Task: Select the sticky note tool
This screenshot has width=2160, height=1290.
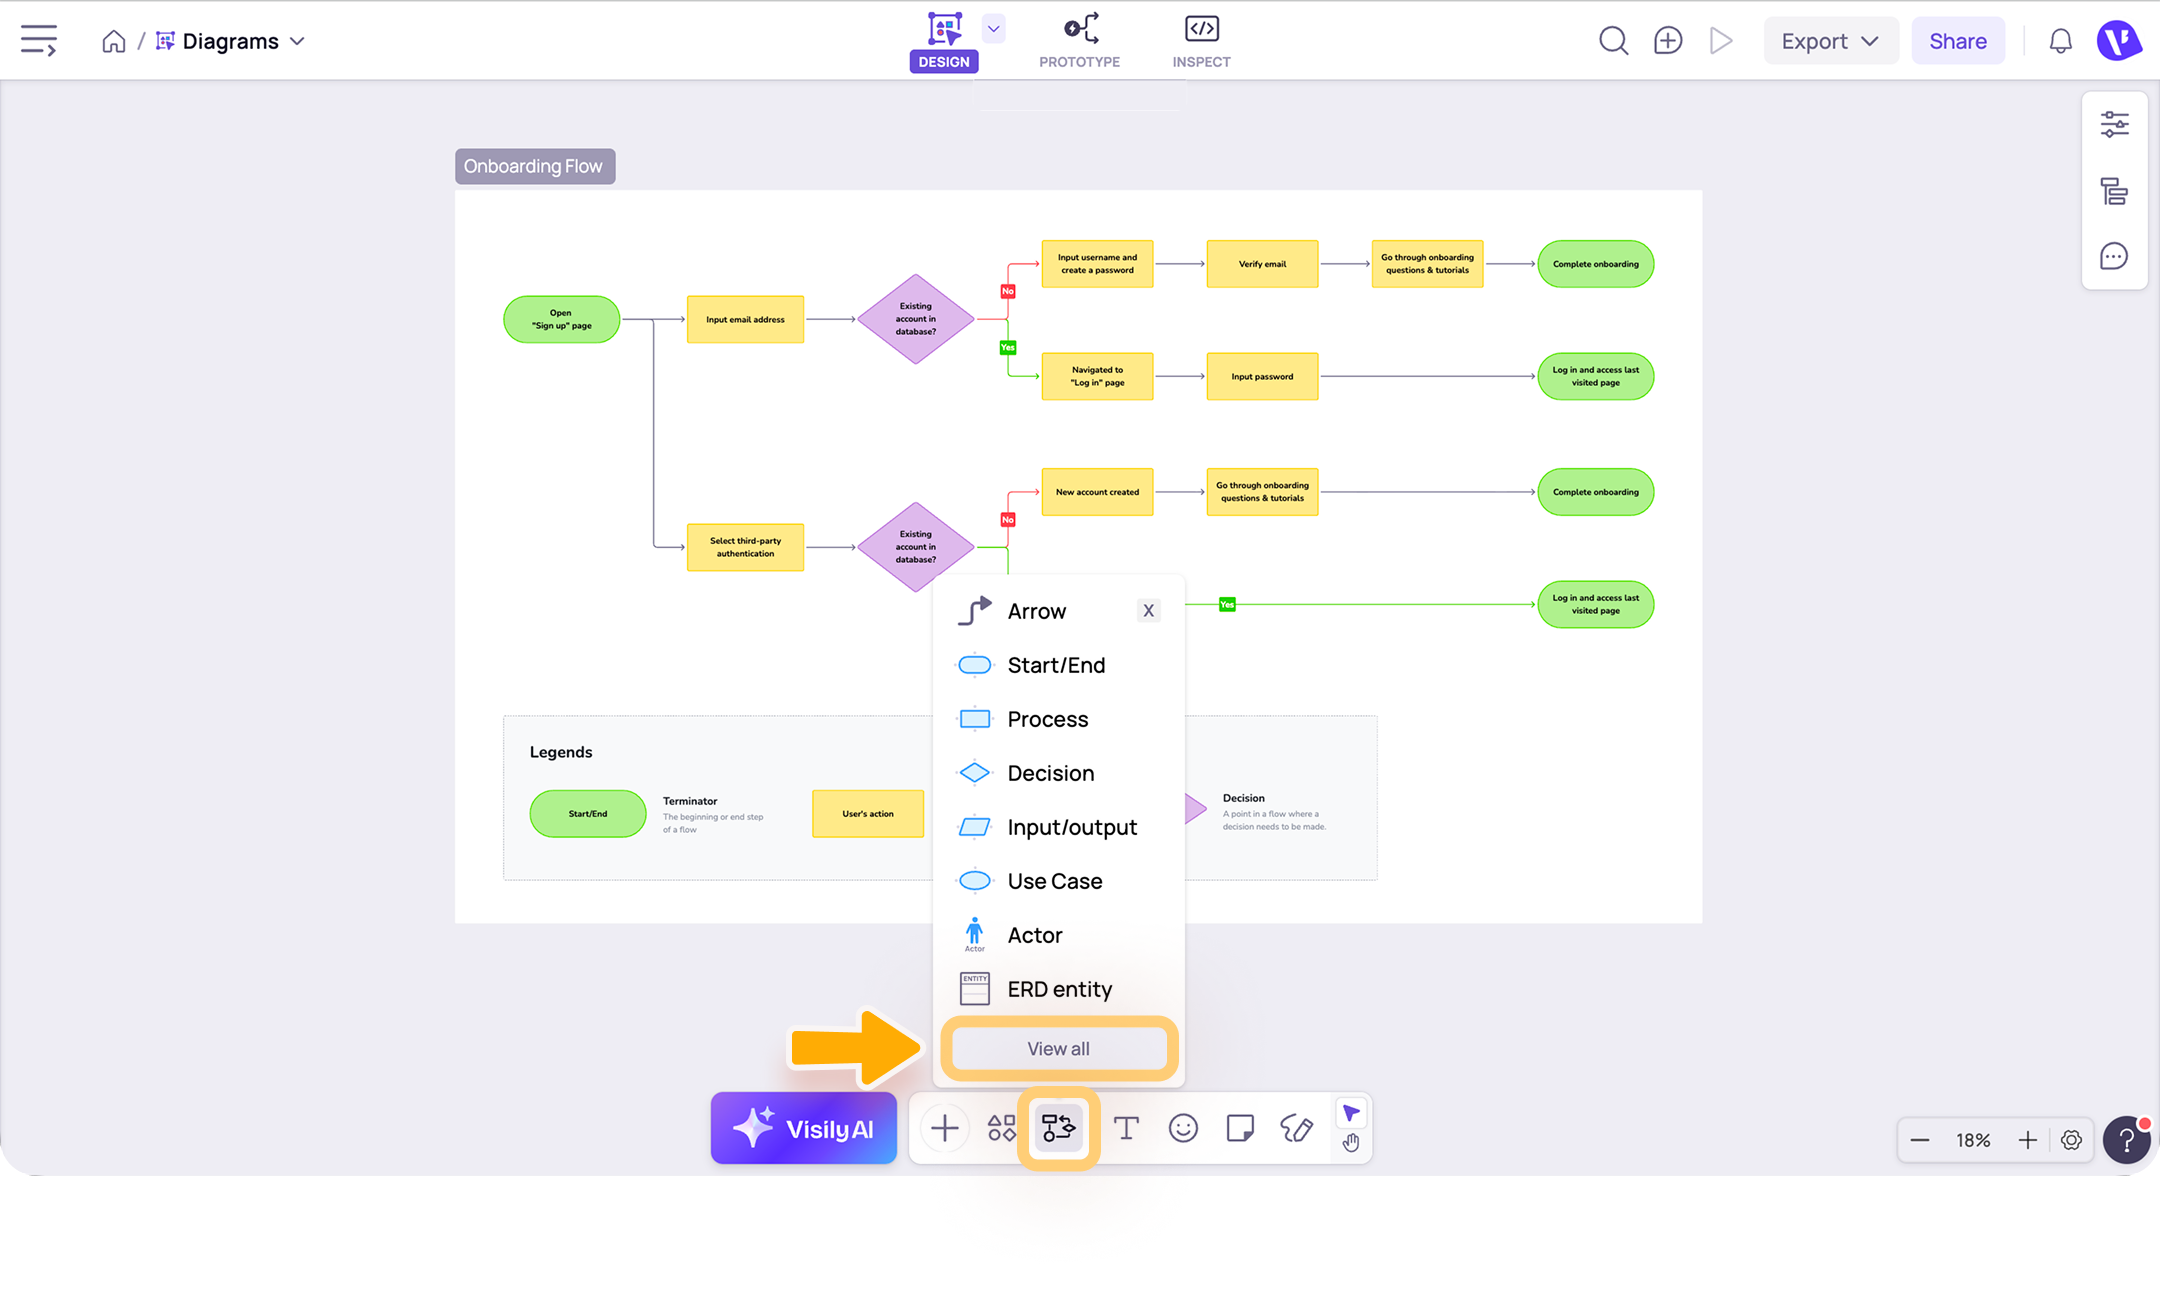Action: coord(1240,1128)
